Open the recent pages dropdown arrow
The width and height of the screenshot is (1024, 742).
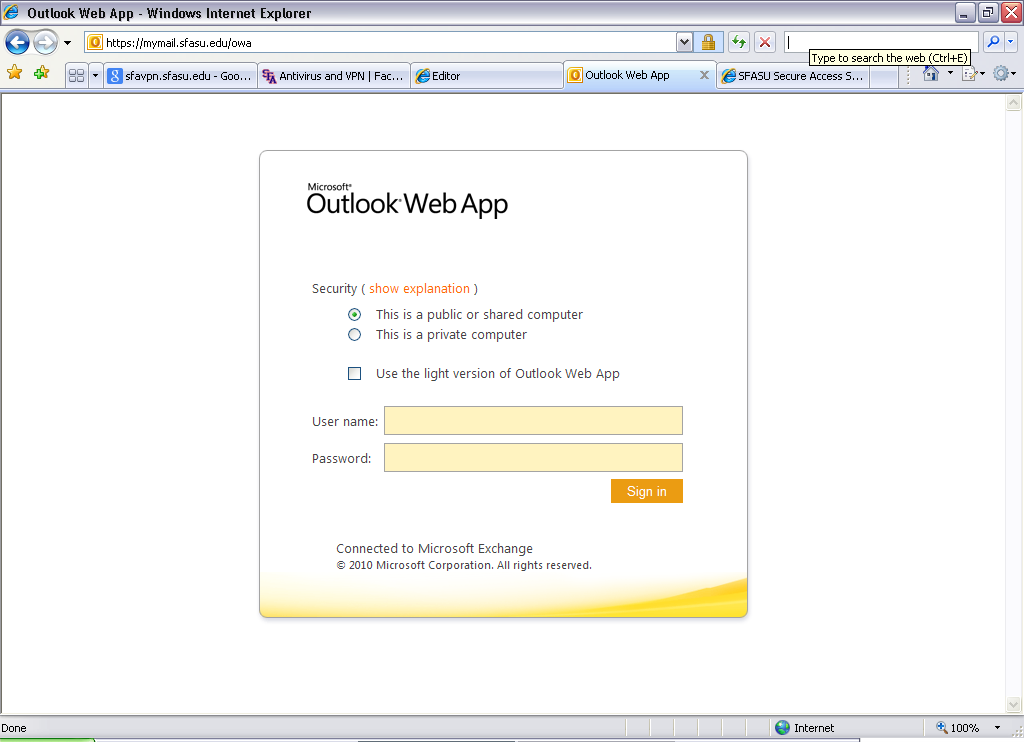tap(67, 43)
